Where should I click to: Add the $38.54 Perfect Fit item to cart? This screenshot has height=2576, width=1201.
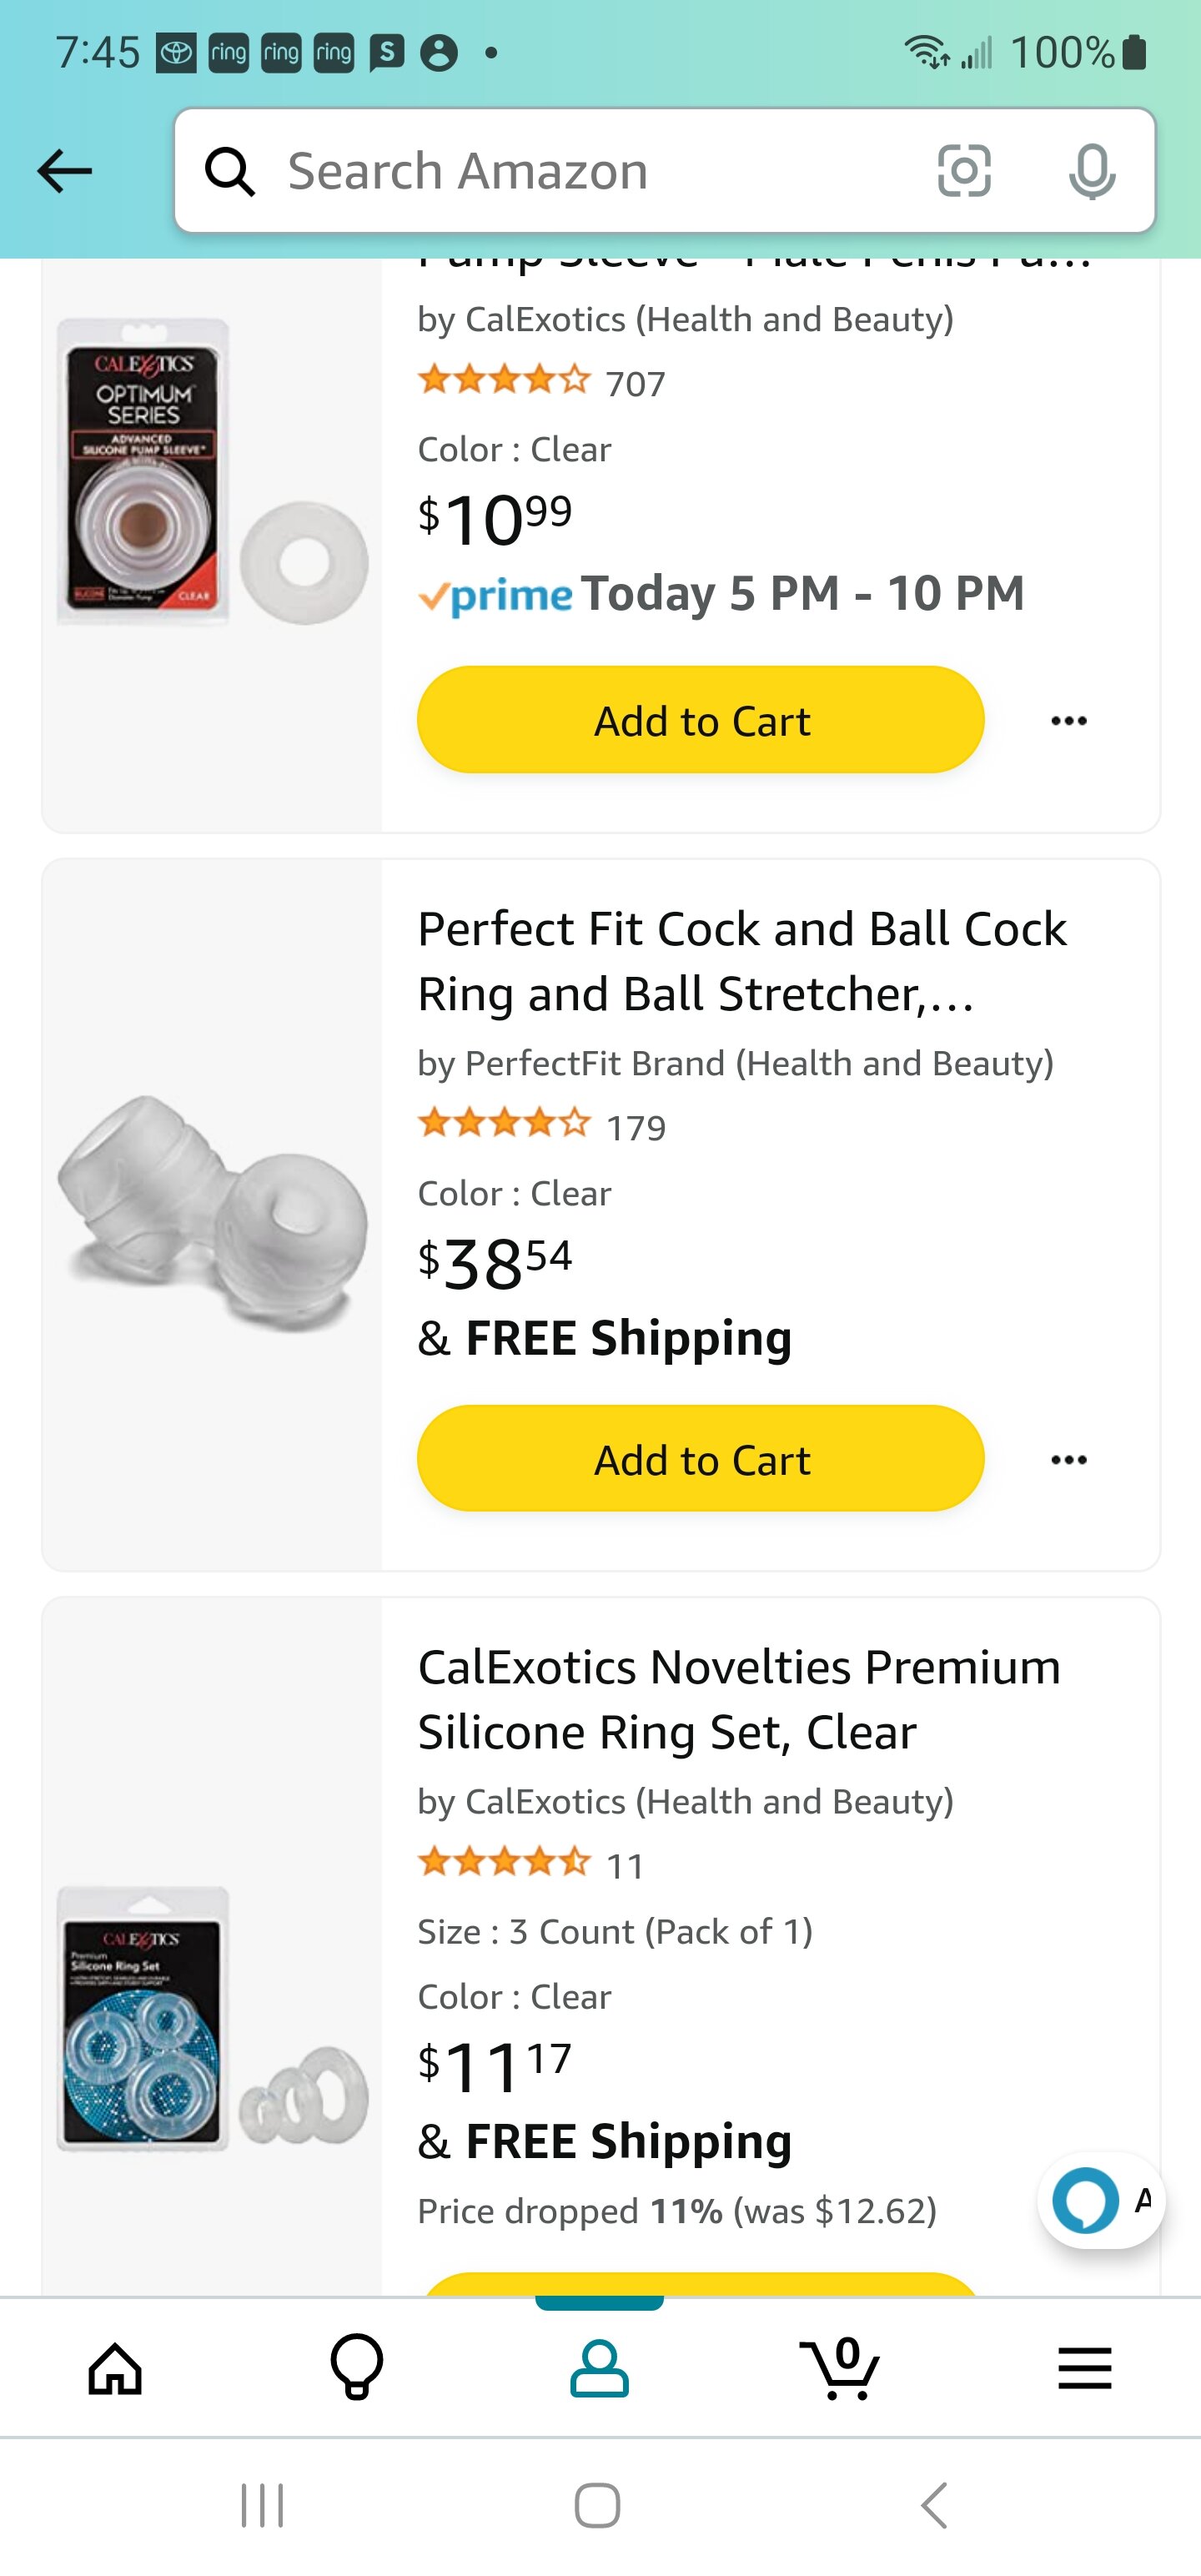click(701, 1459)
